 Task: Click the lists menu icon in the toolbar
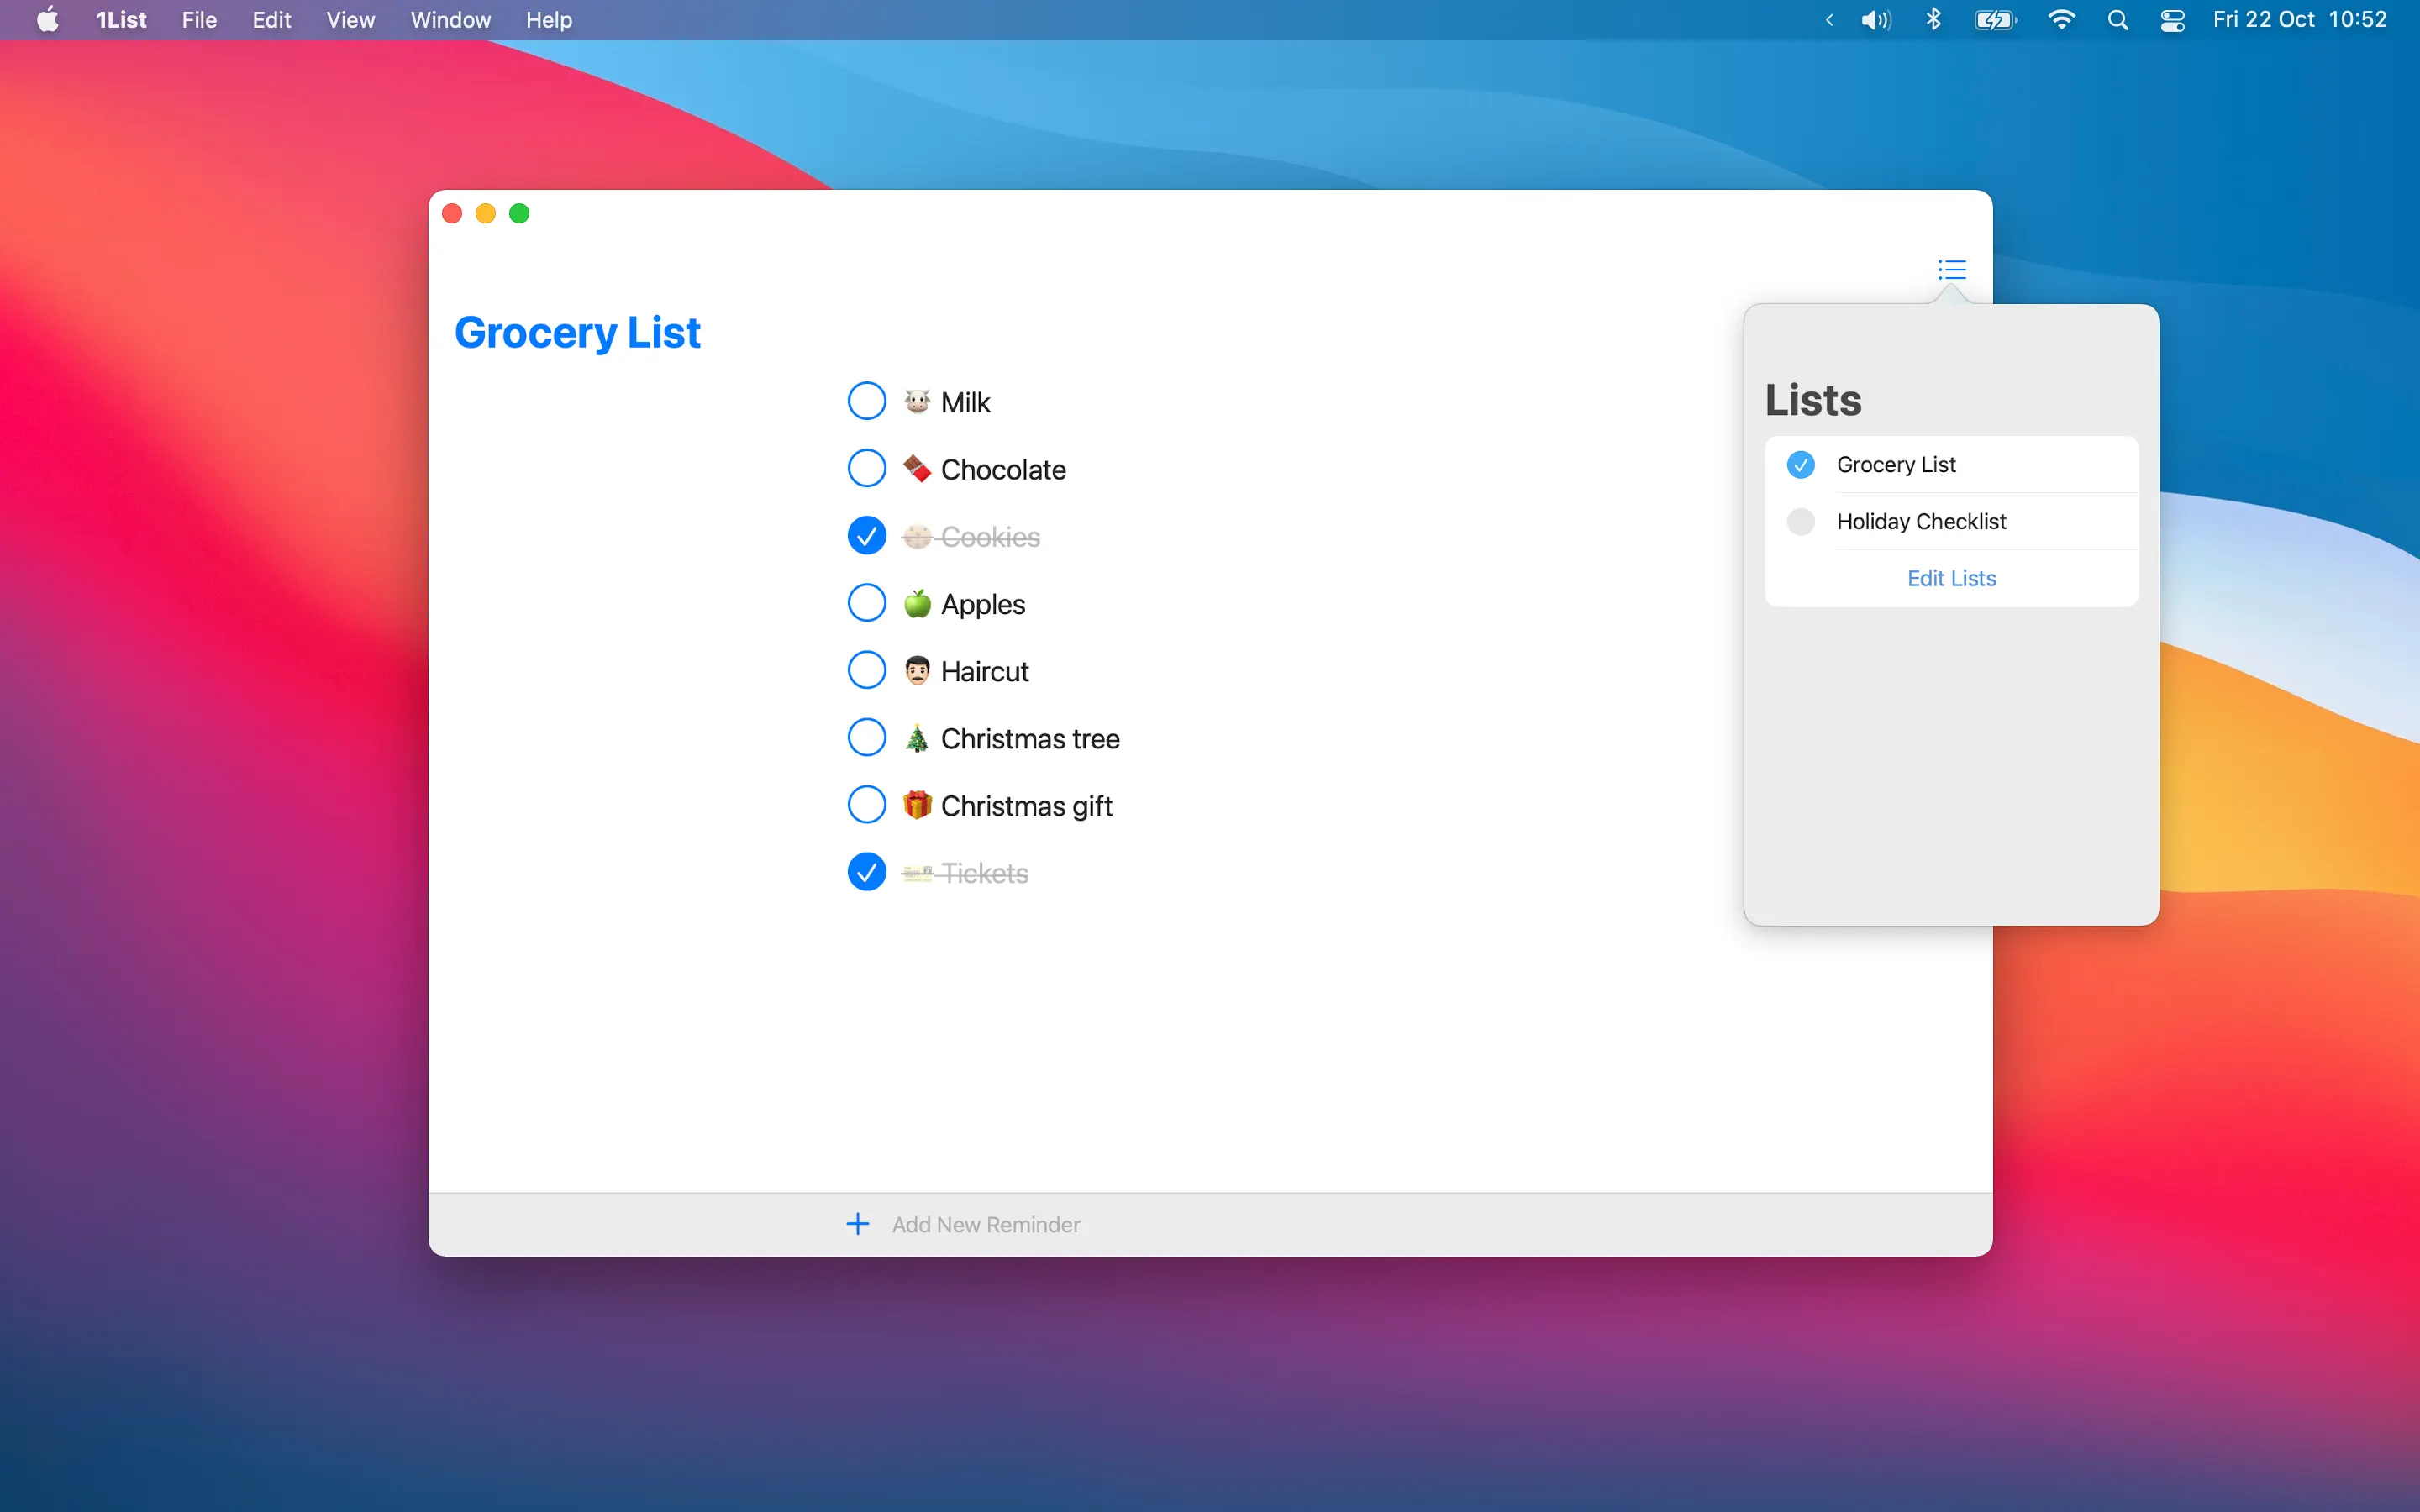point(1951,269)
